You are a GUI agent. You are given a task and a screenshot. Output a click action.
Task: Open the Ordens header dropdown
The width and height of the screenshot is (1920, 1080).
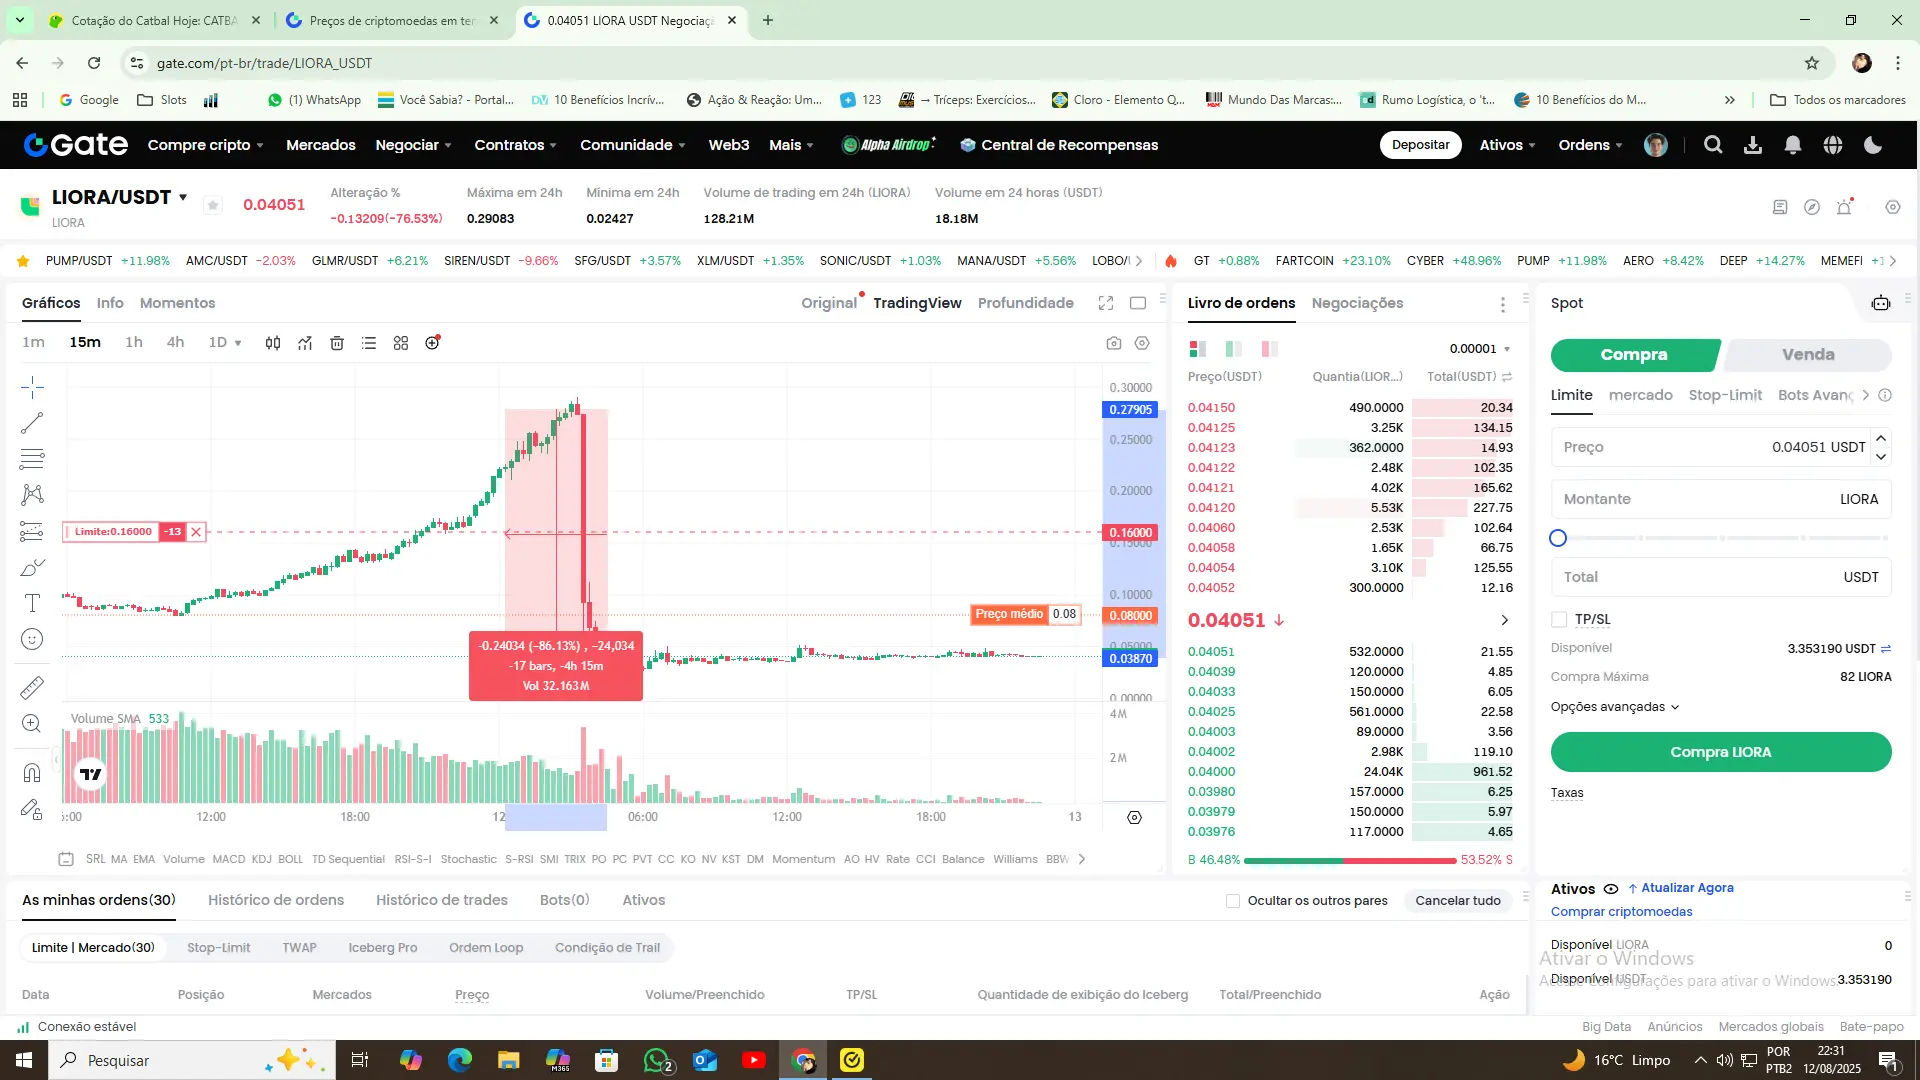pyautogui.click(x=1590, y=145)
